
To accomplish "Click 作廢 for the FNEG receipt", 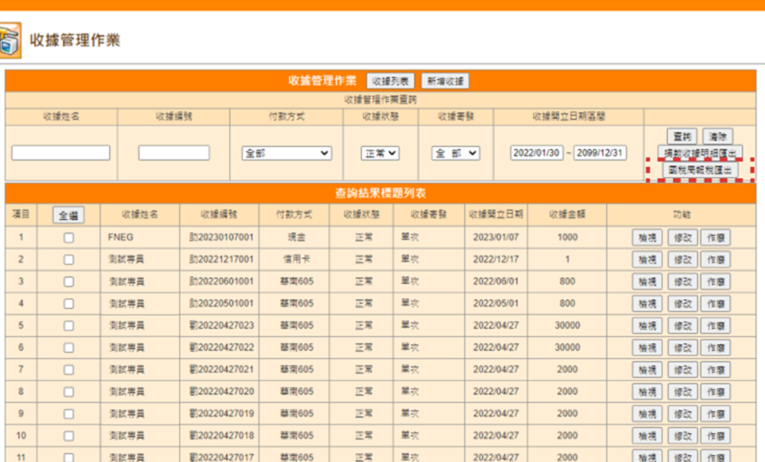I will tap(716, 238).
